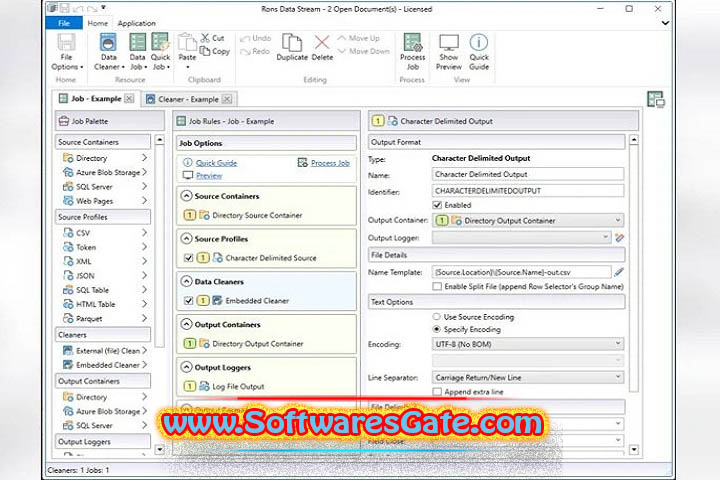This screenshot has height=480, width=720.
Task: Open the Encoding dropdown showing UTF-8
Action: [528, 344]
